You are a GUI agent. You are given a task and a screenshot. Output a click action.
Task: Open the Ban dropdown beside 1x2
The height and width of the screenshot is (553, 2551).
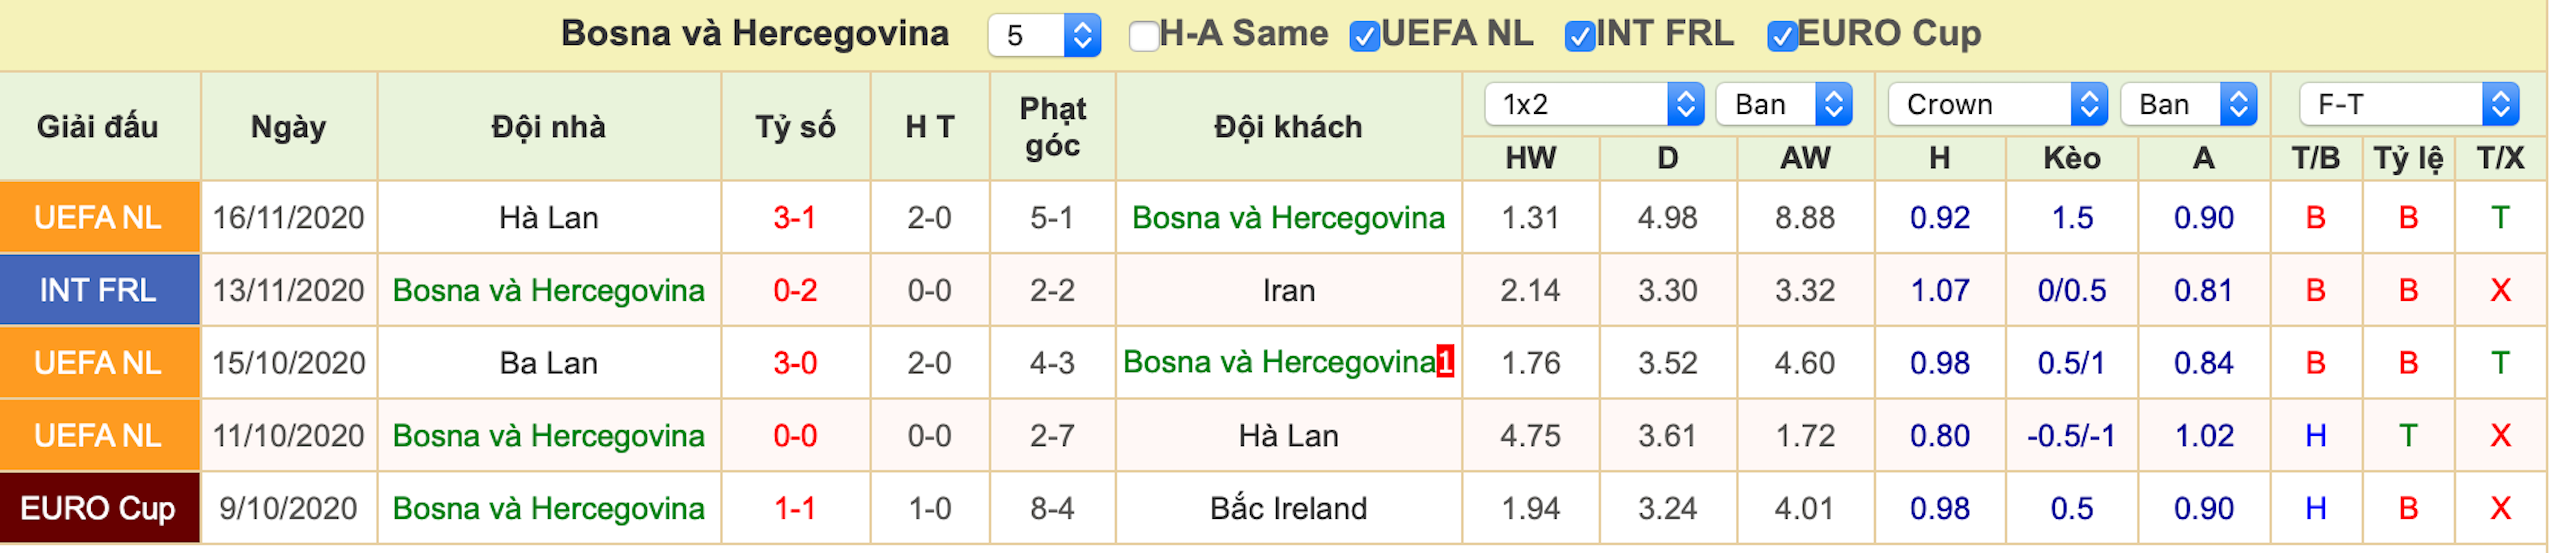(x=1784, y=104)
